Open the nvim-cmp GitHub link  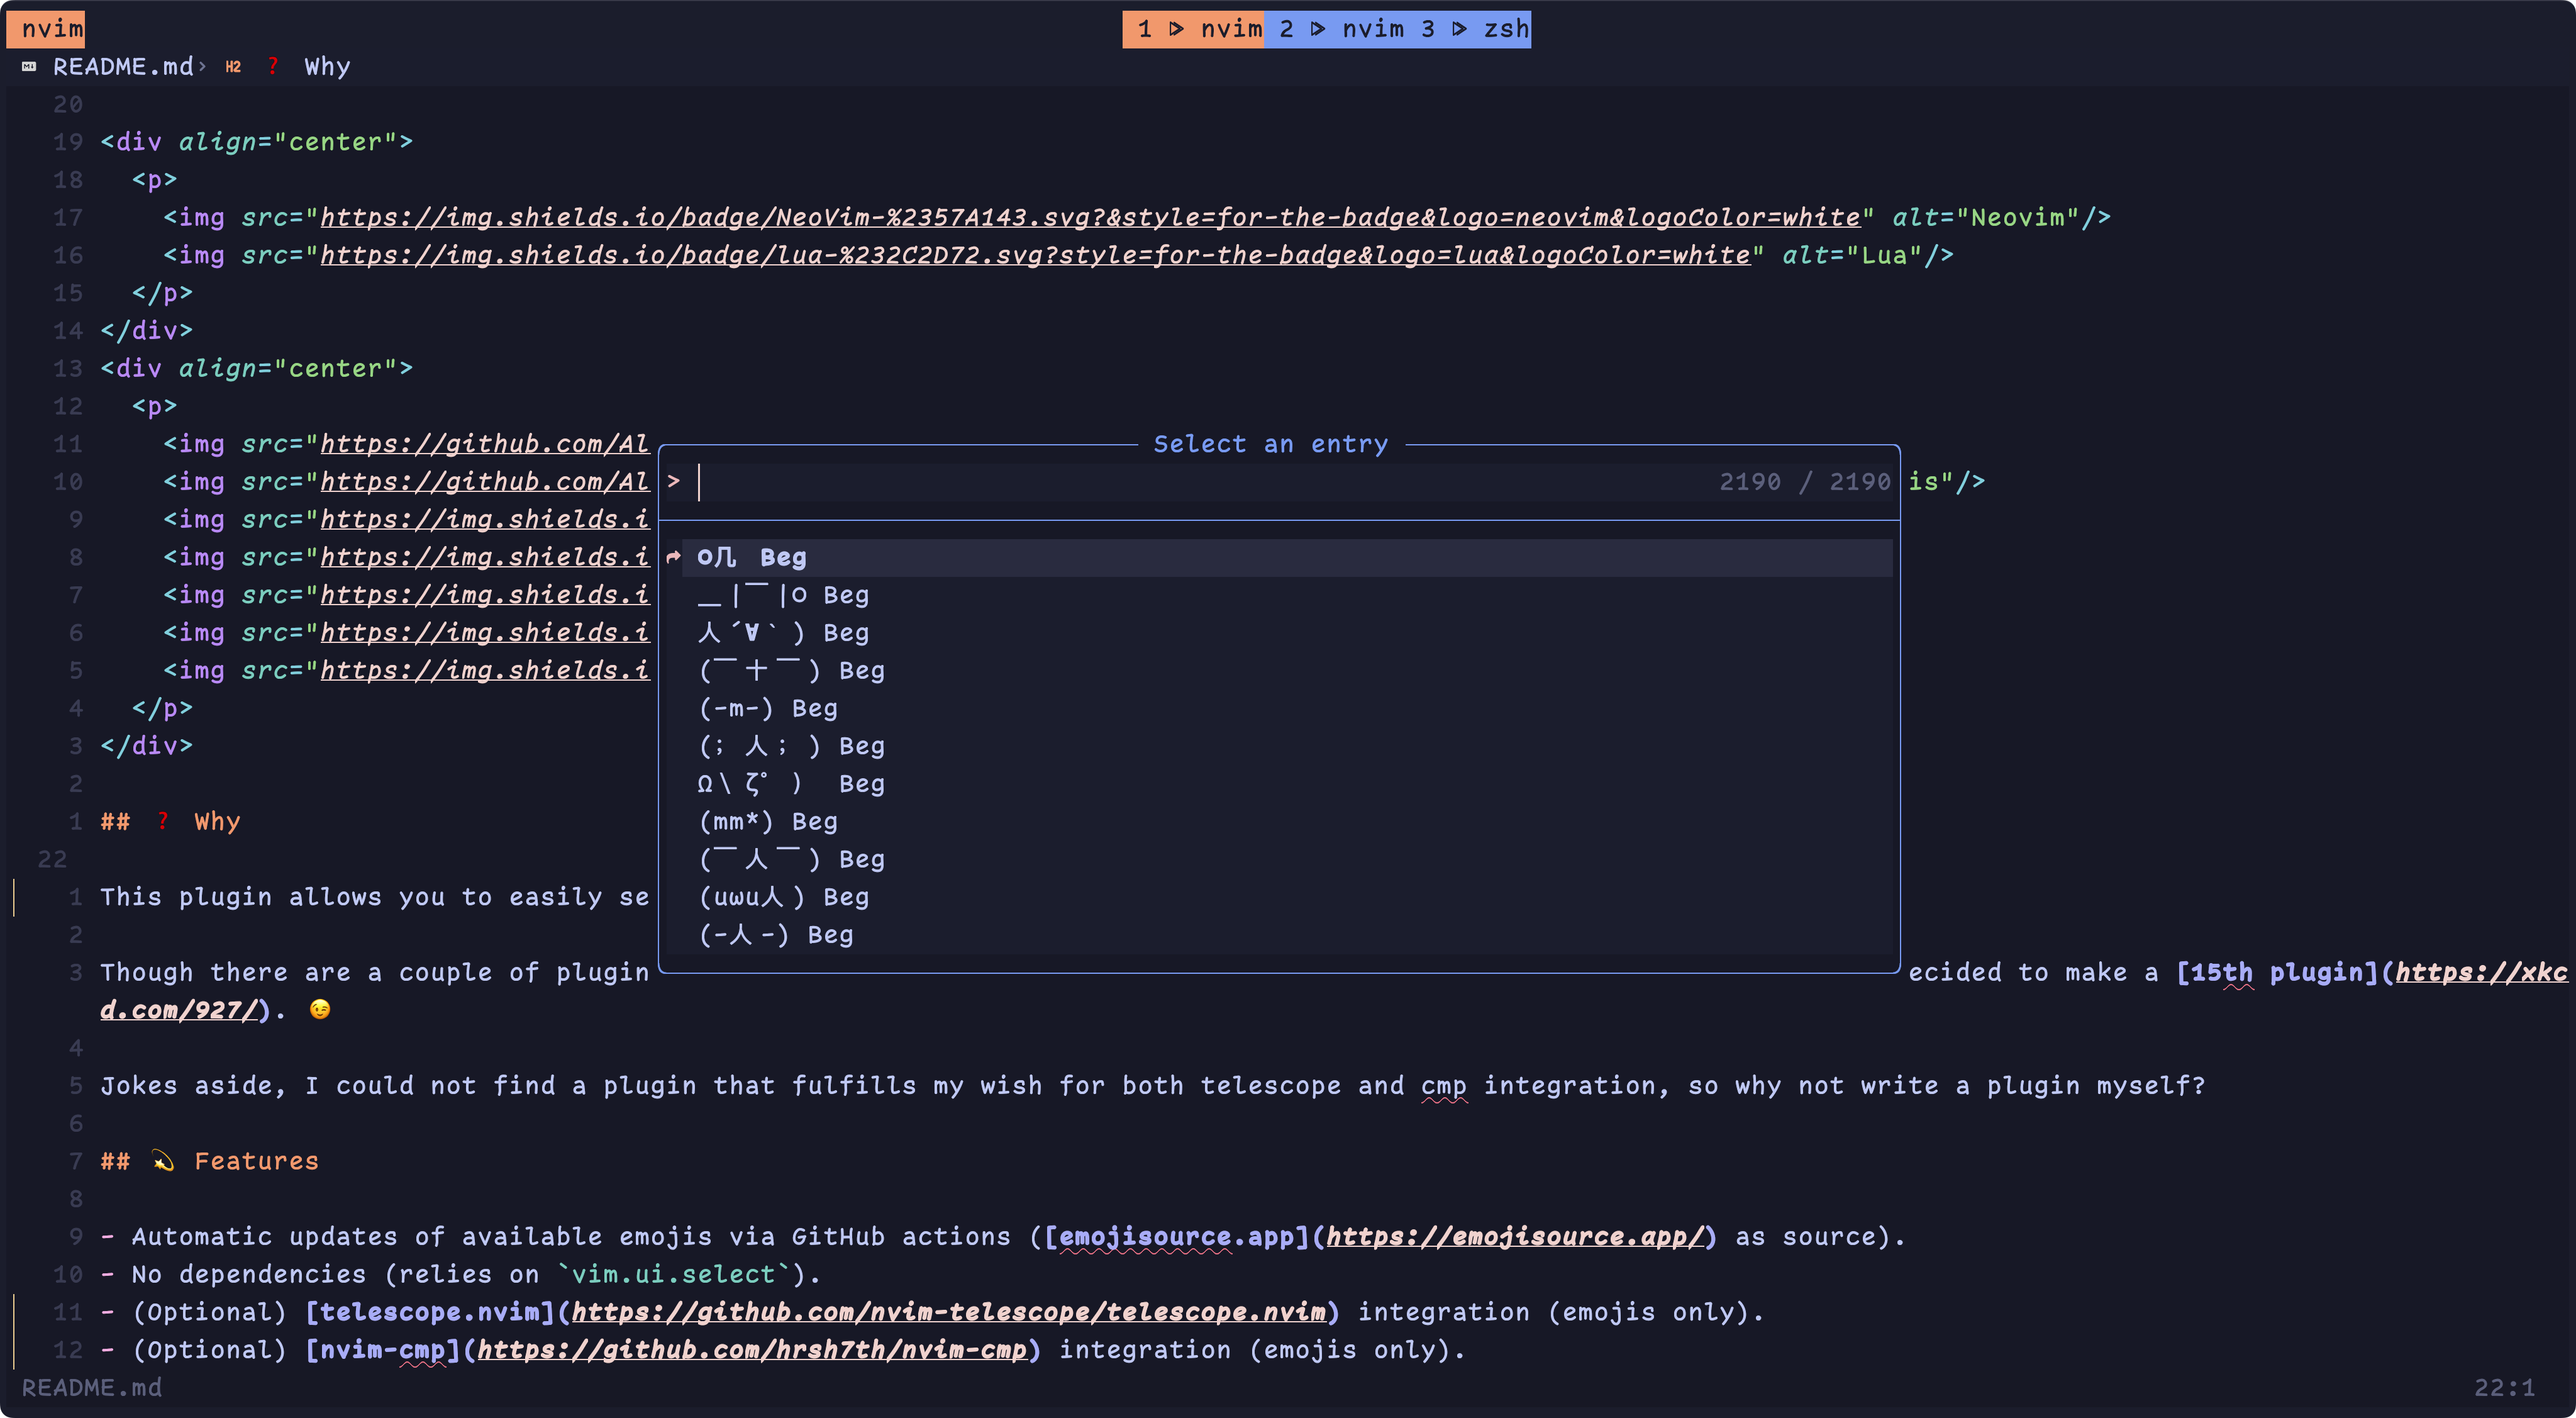click(x=752, y=1350)
